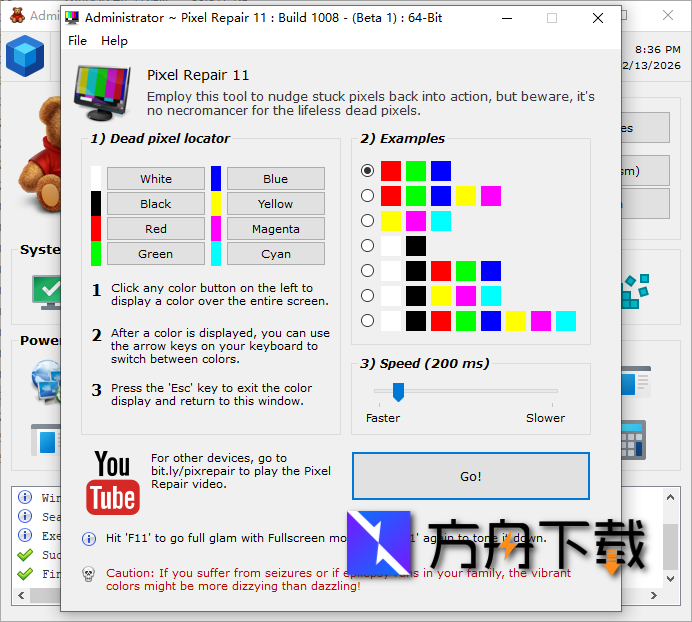Click the green swatch beside Green button
The height and width of the screenshot is (622, 692).
tap(96, 254)
